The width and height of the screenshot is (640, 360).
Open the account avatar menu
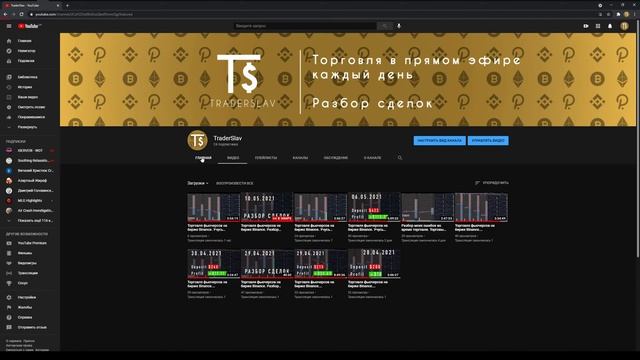click(624, 26)
